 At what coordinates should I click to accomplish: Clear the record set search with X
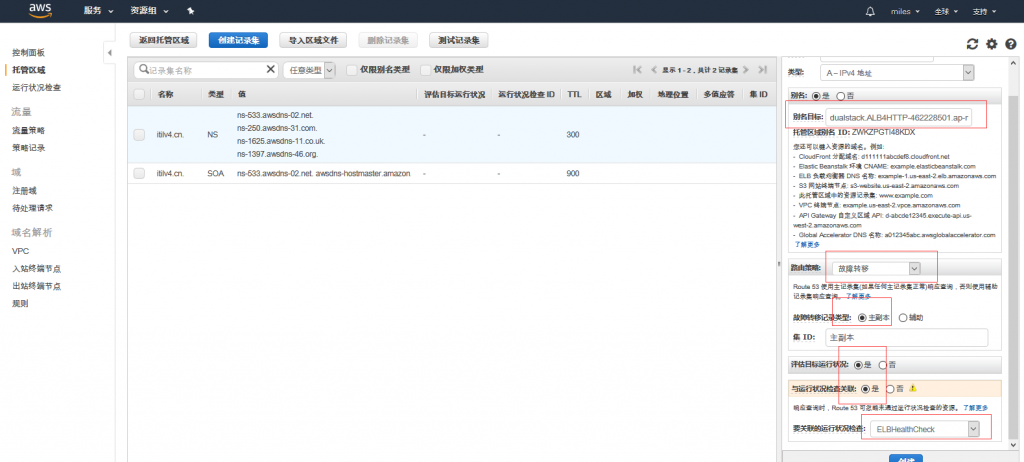tap(271, 69)
